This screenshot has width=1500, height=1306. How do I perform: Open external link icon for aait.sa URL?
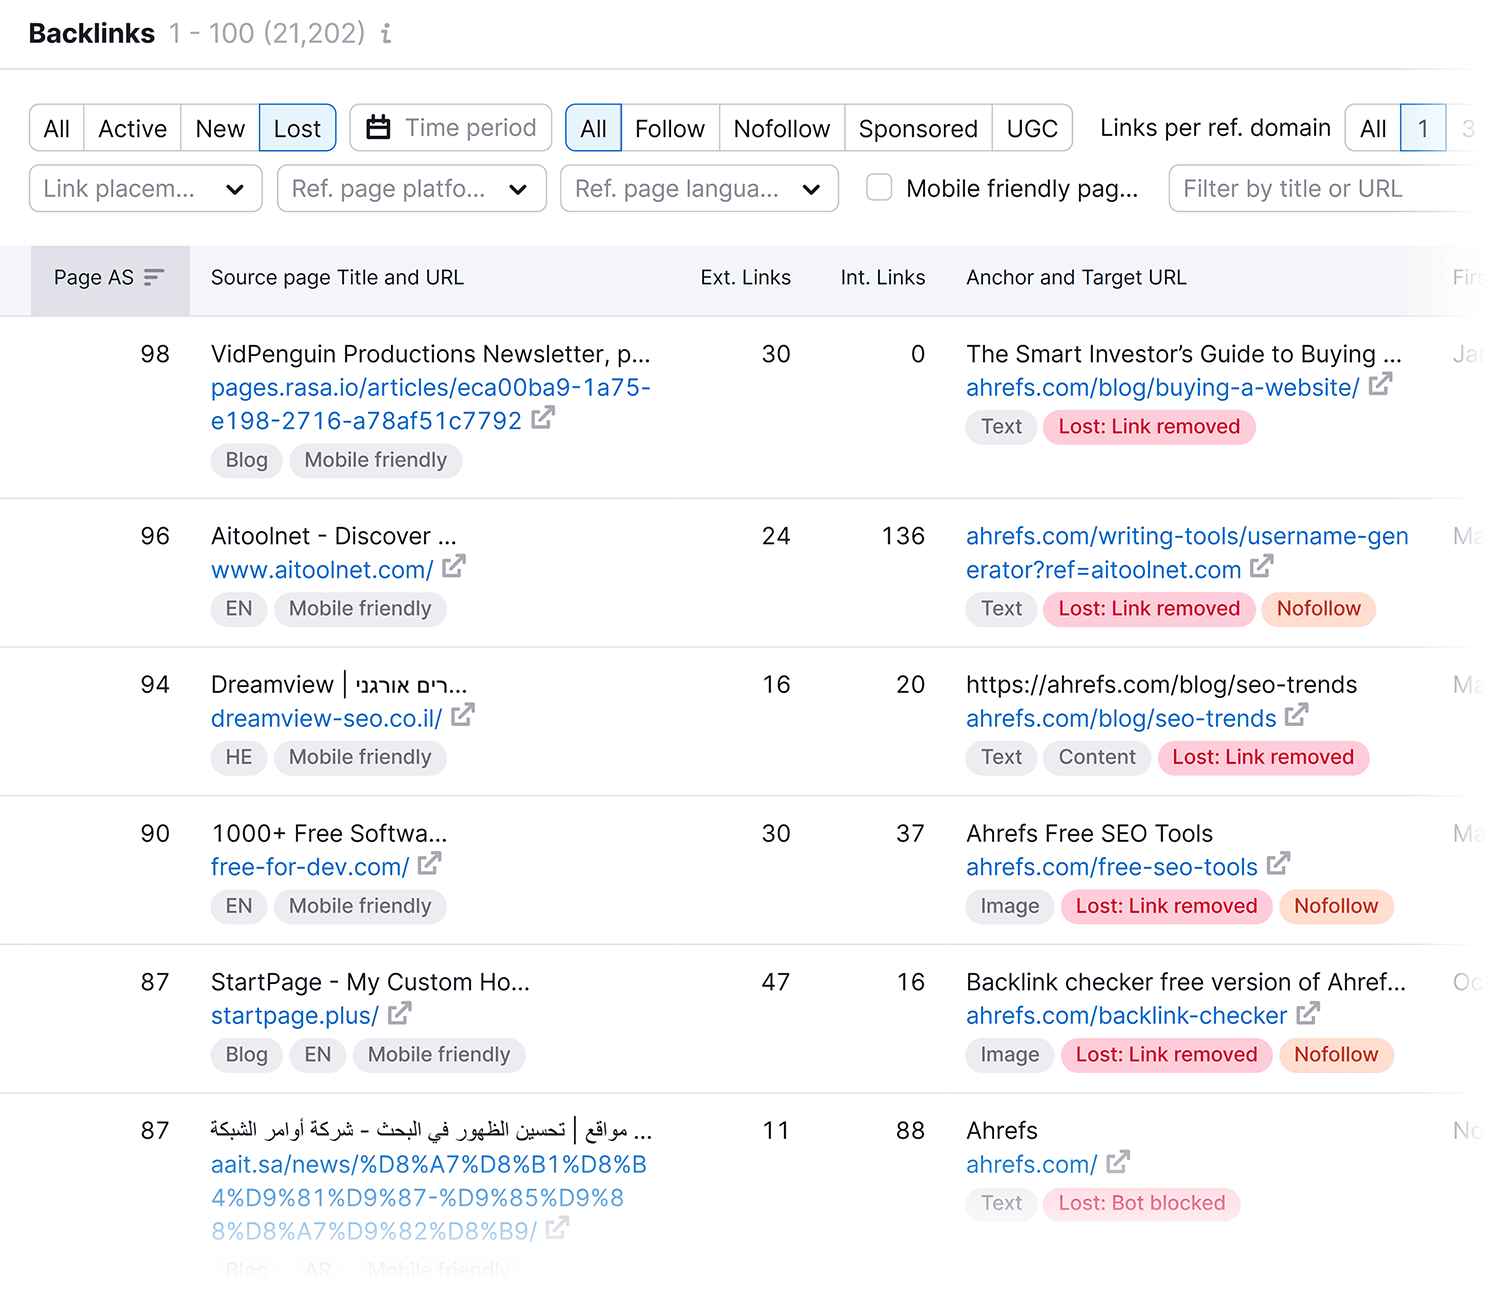point(558,1228)
